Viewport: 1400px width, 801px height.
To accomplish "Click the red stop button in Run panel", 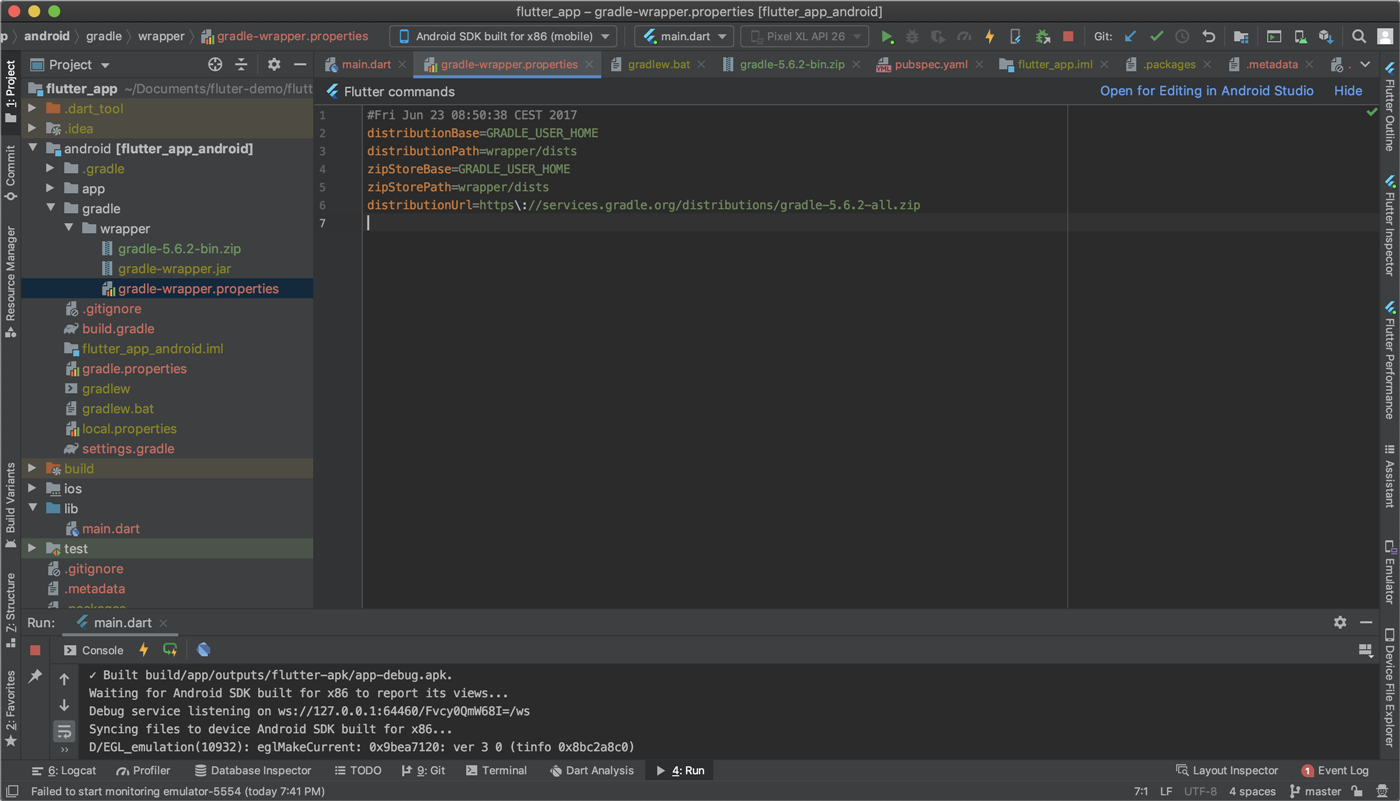I will pyautogui.click(x=35, y=650).
